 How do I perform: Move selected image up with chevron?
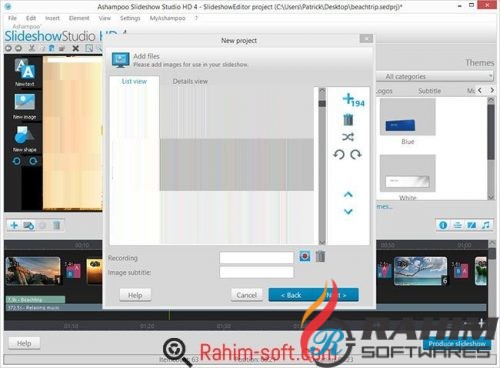(348, 194)
